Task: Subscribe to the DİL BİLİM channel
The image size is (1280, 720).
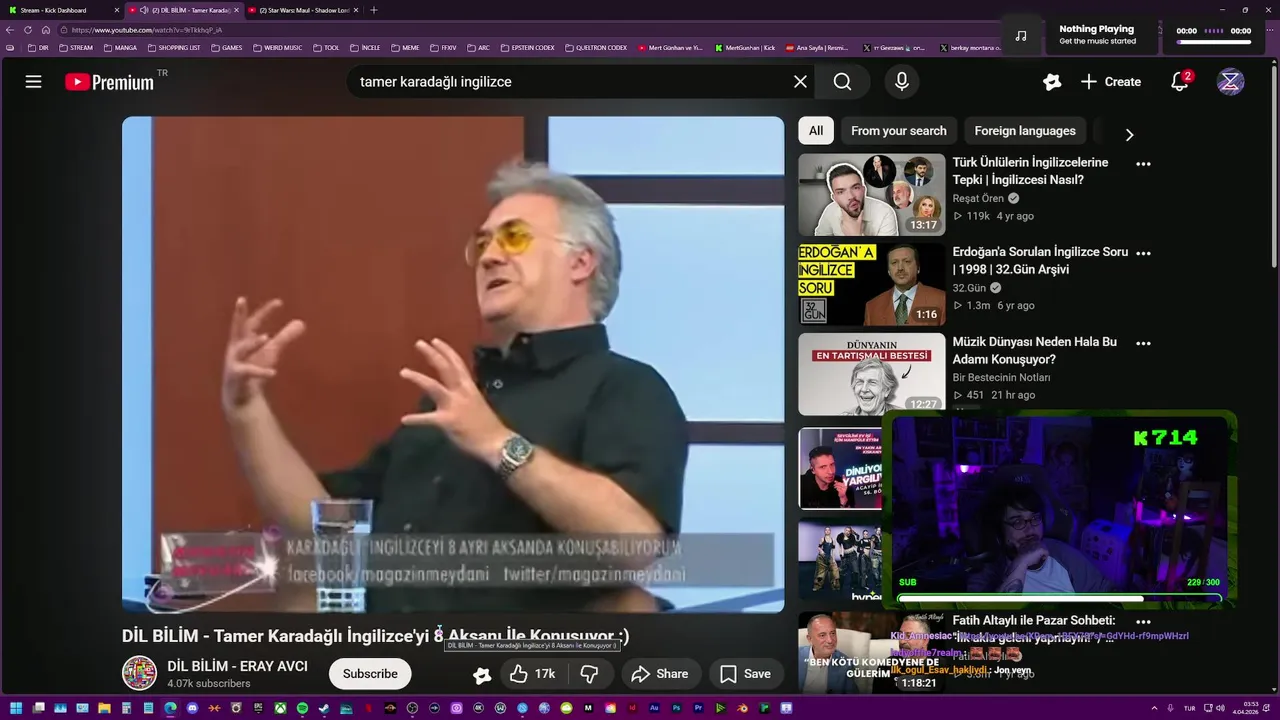Action: [370, 674]
